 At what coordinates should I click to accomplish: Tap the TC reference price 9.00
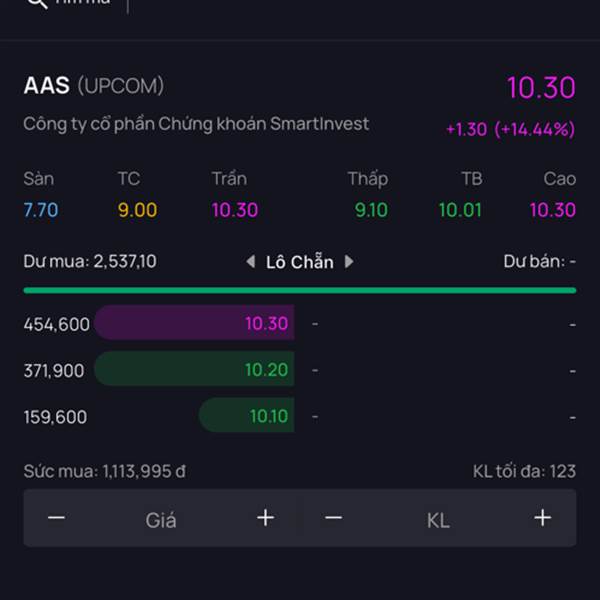(x=137, y=210)
